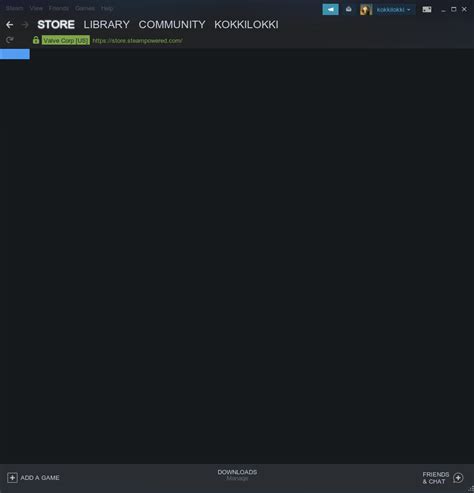Image resolution: width=474 pixels, height=493 pixels.
Task: Click the Valve Corp [US] certificate badge
Action: (x=66, y=40)
